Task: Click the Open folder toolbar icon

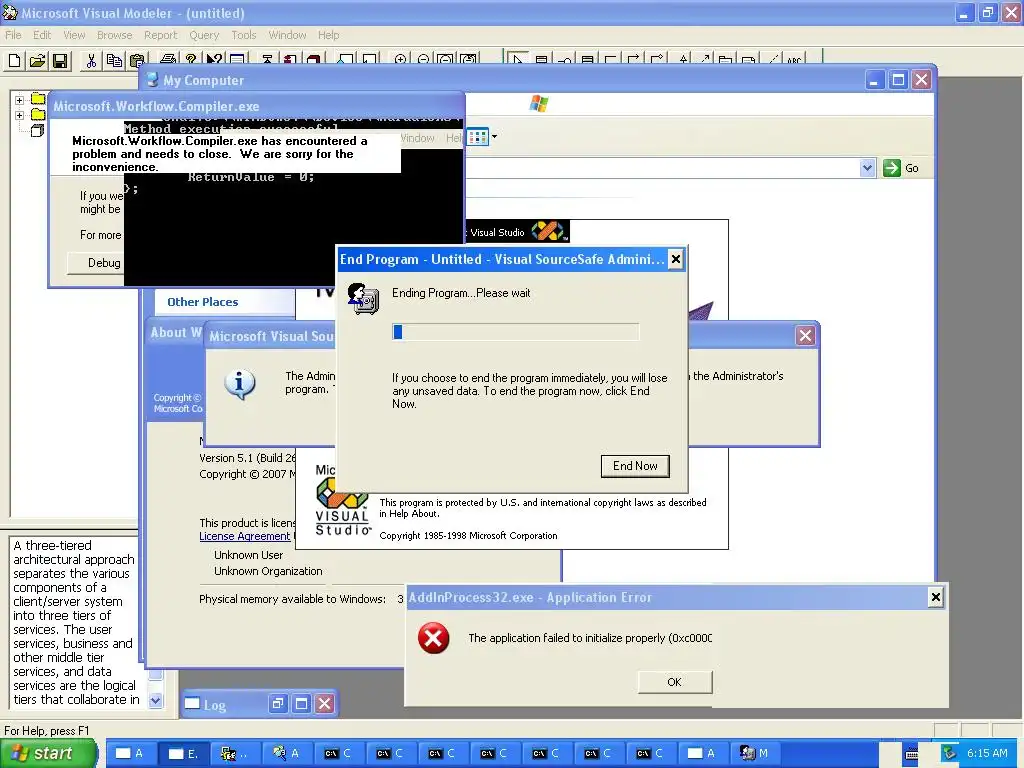Action: pos(37,61)
